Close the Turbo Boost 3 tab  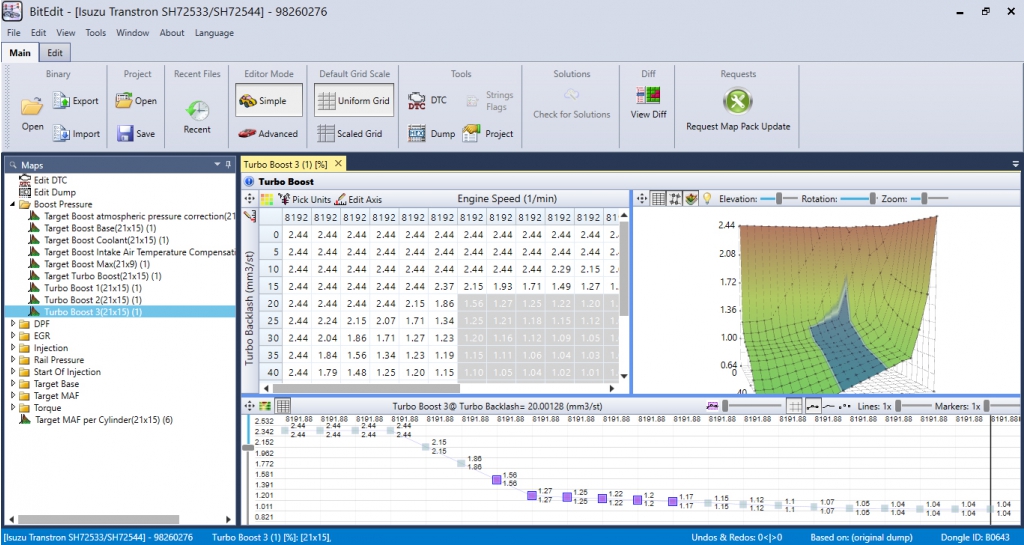(339, 164)
